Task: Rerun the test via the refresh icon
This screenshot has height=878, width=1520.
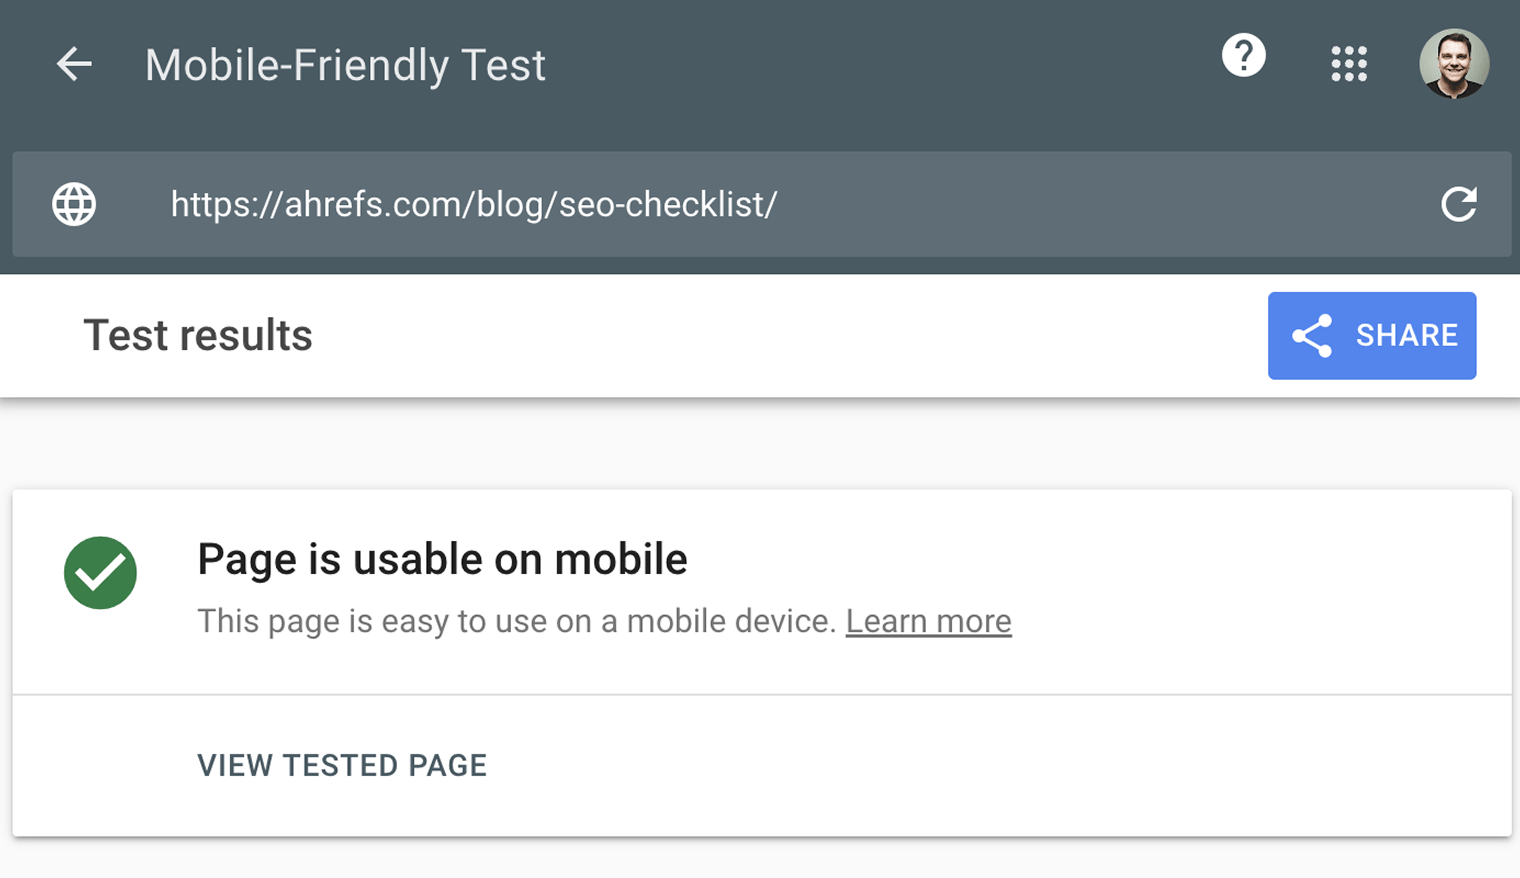Action: [x=1461, y=205]
